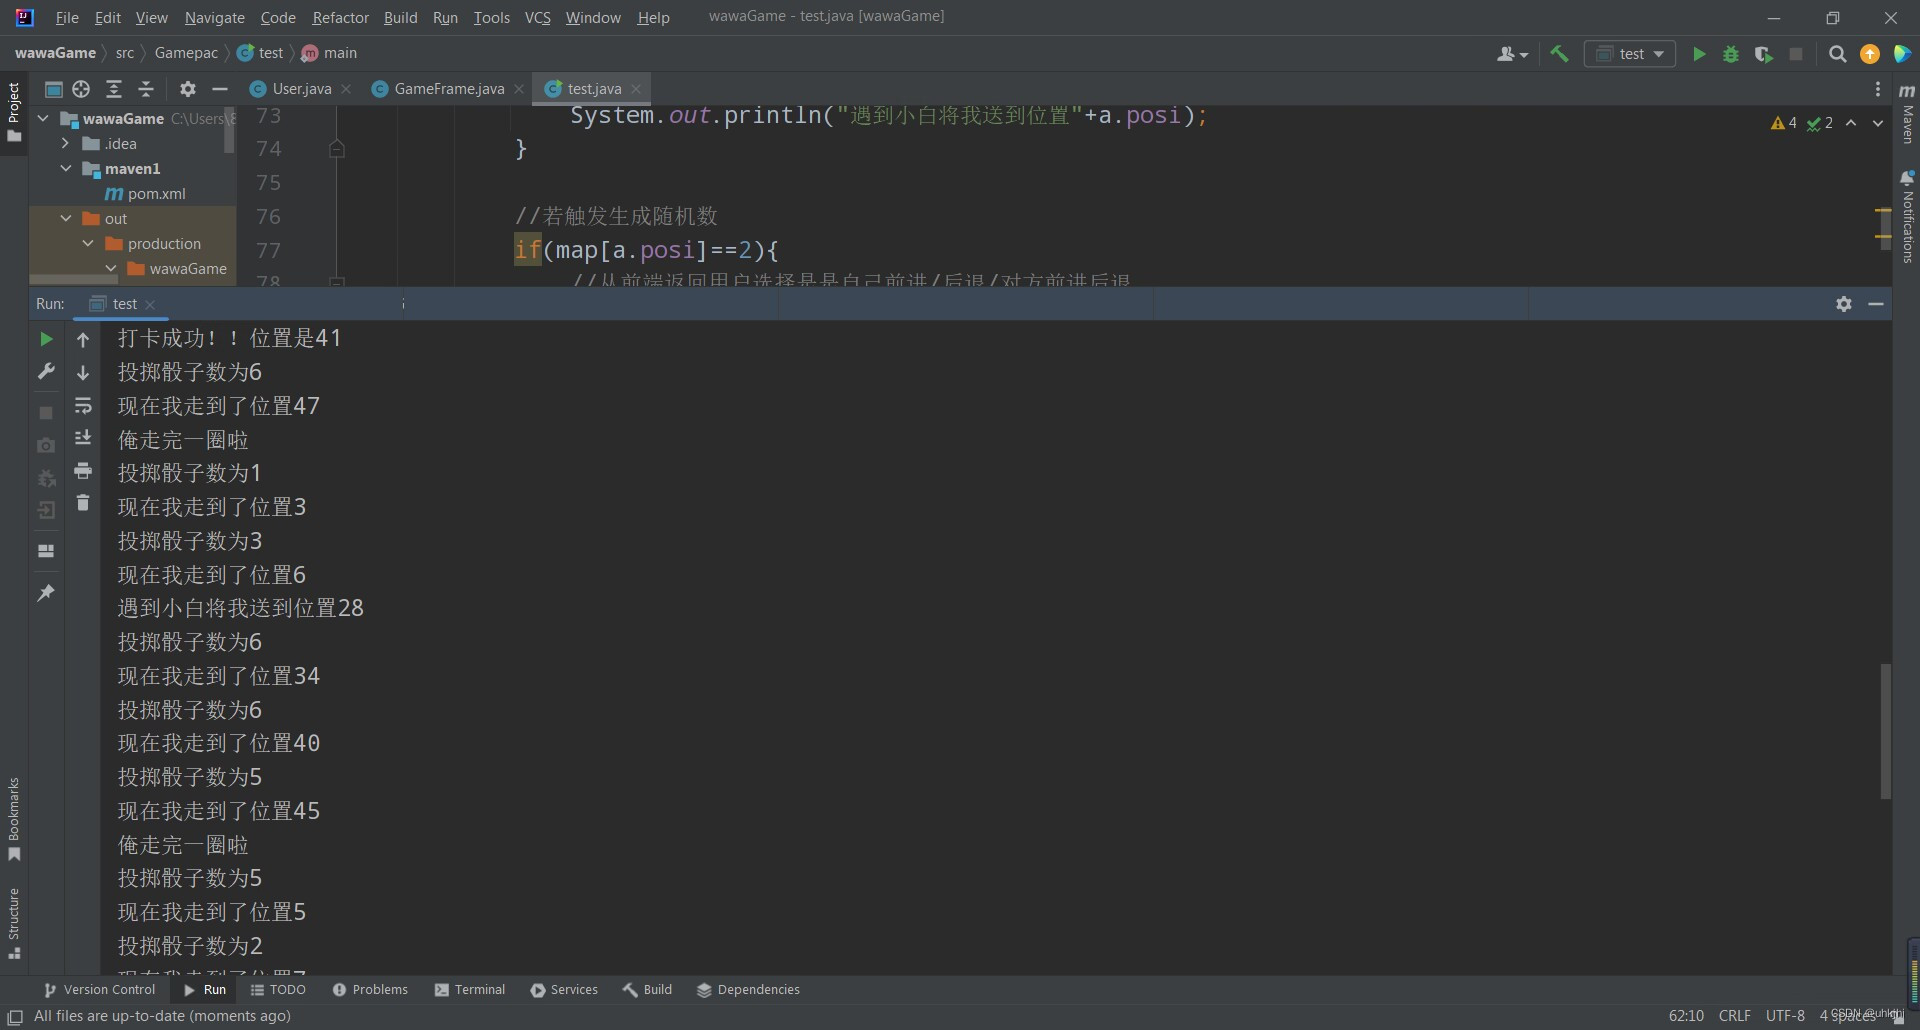Run the test configuration from top toolbar

coord(1698,54)
